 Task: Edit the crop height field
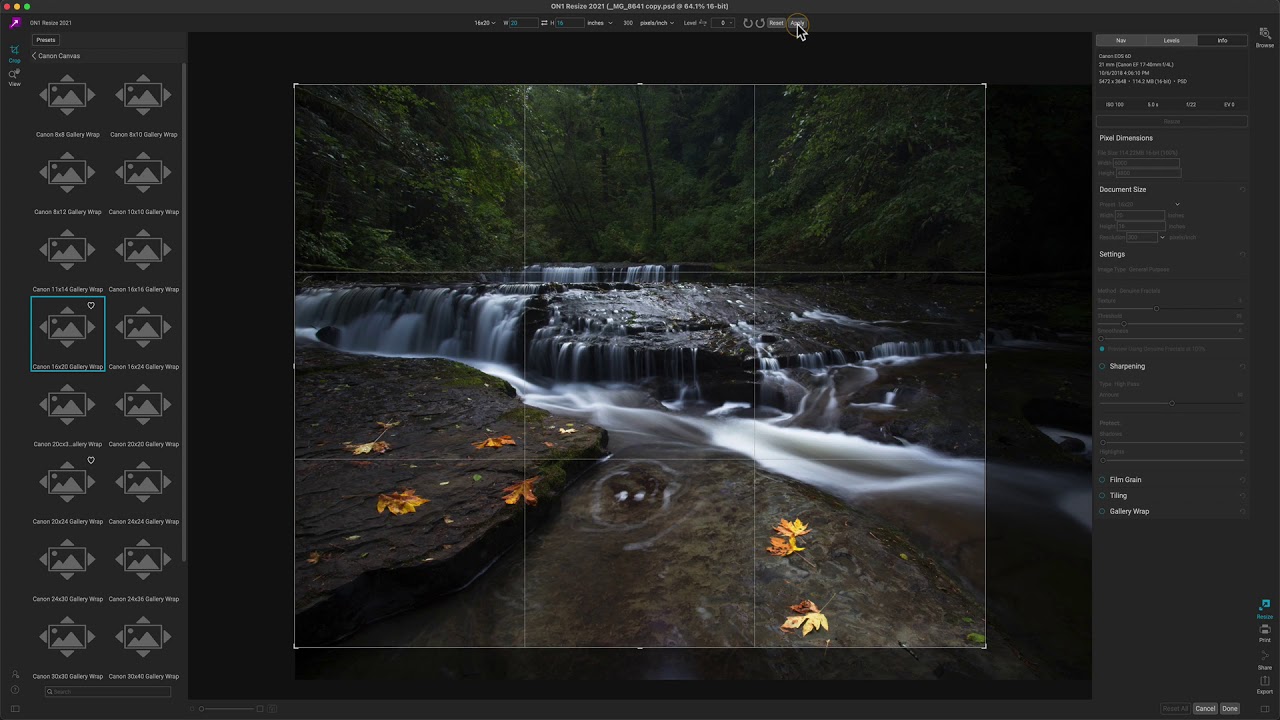tap(568, 23)
